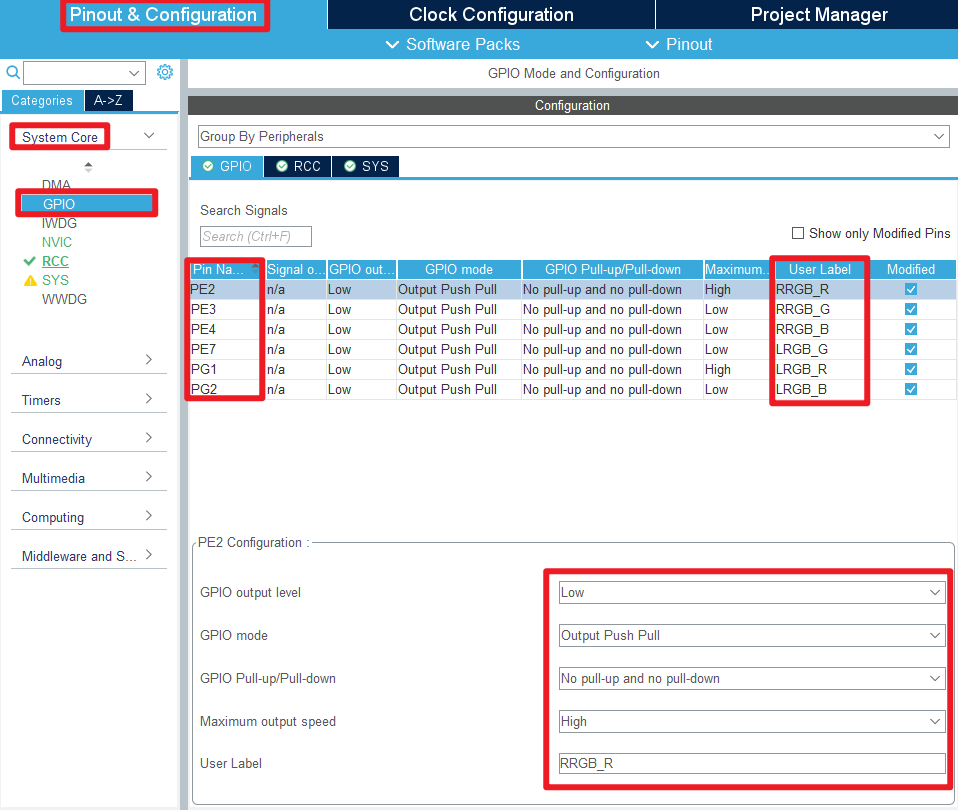958x810 pixels.
Task: Sort by GPIO mode column header
Action: [459, 269]
